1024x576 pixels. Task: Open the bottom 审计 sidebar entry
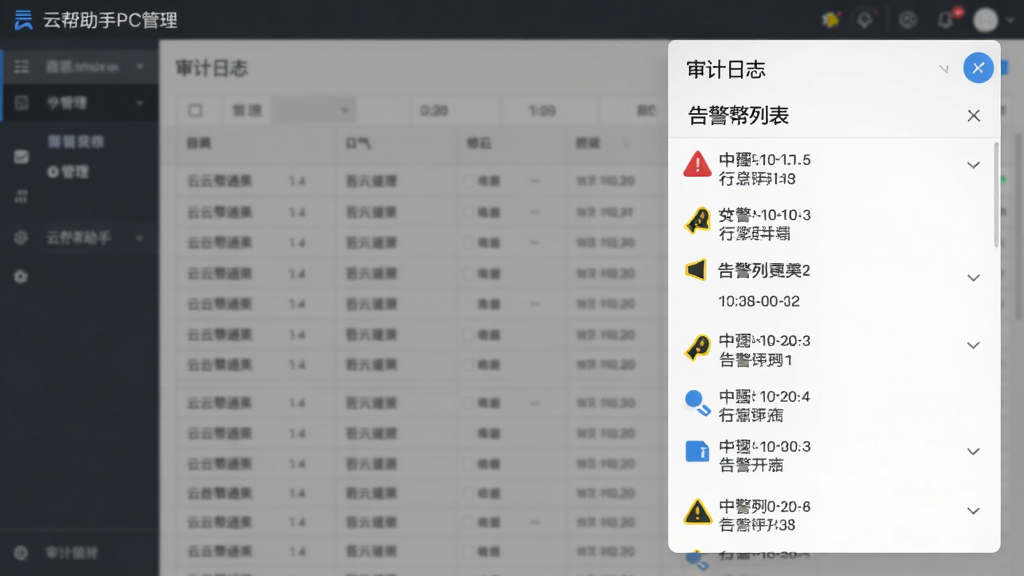[72, 553]
